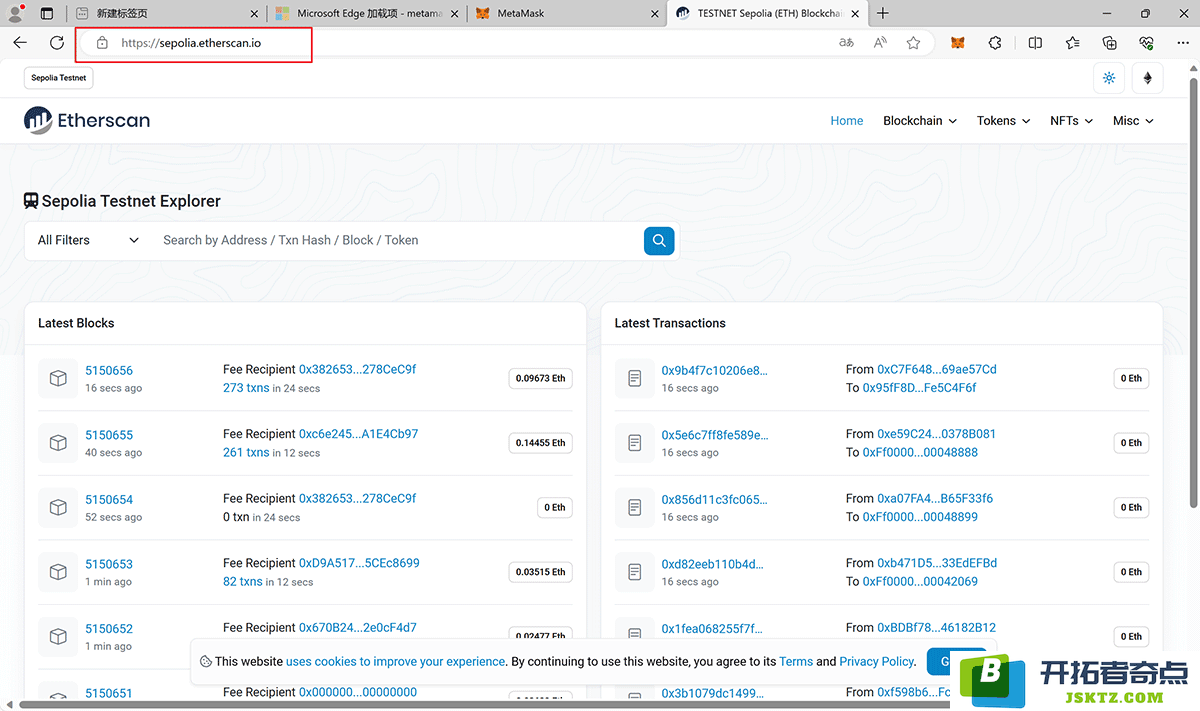Open block 5150652 link
Image resolution: width=1200 pixels, height=711 pixels.
(109, 628)
